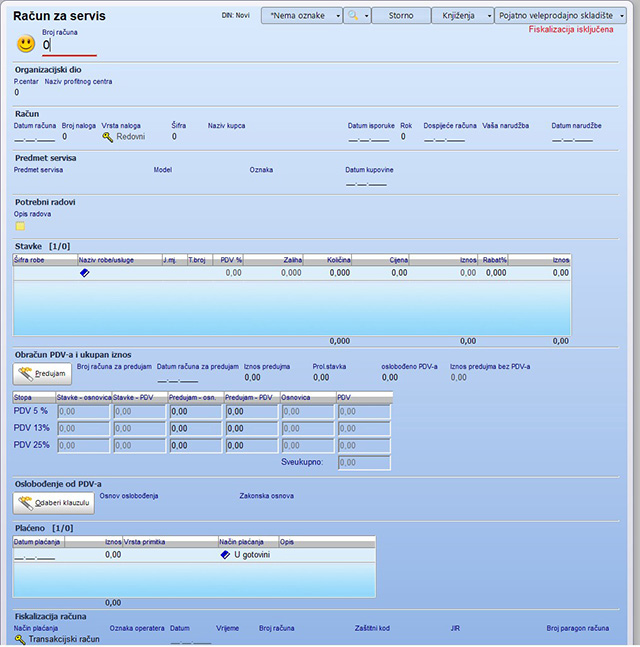Click Fiskalizacija isključena red text

click(x=571, y=29)
